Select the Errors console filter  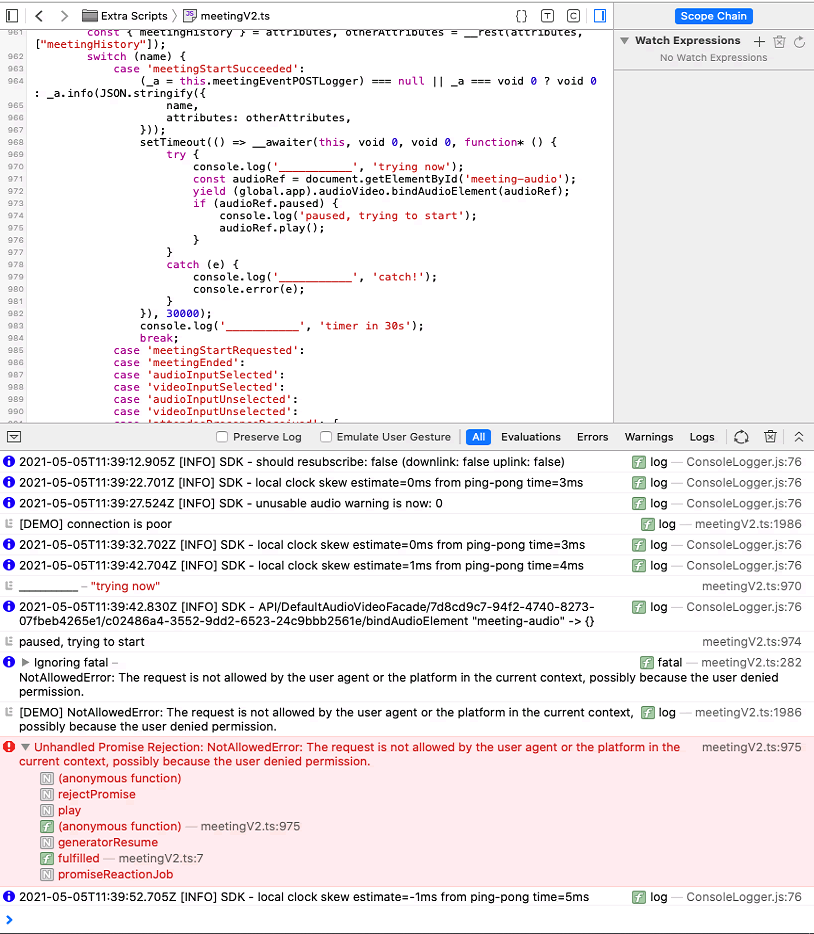pos(592,437)
